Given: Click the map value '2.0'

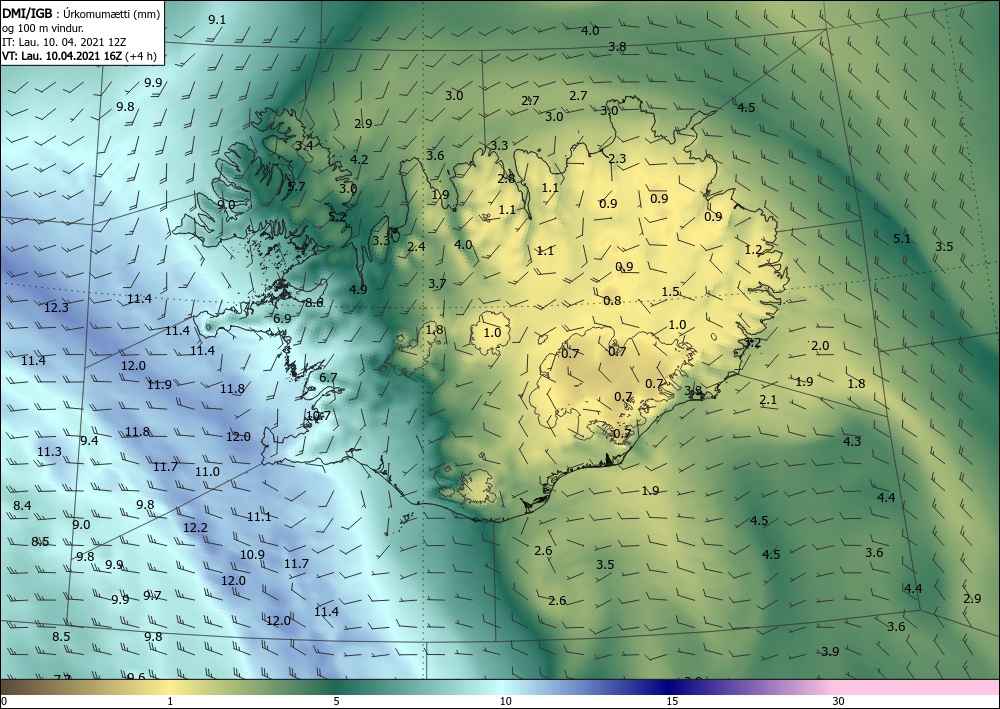Looking at the screenshot, I should tap(820, 346).
